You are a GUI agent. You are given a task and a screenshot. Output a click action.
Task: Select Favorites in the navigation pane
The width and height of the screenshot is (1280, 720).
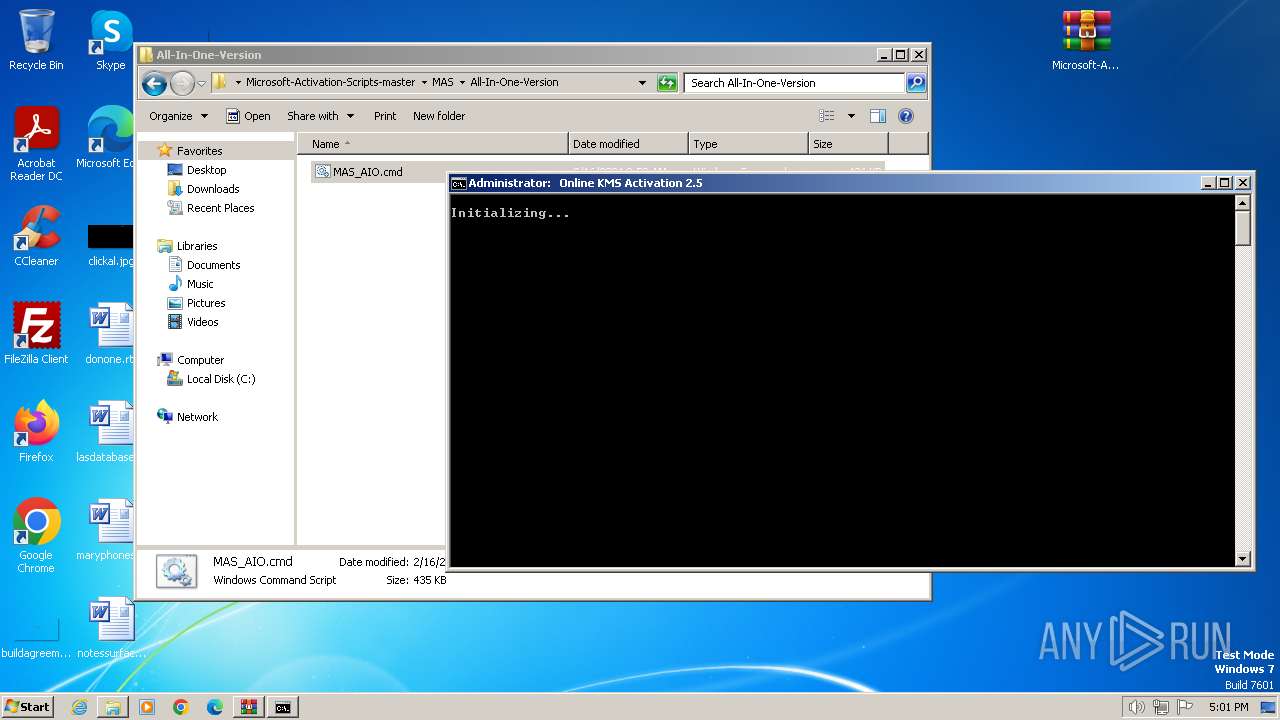[x=199, y=151]
